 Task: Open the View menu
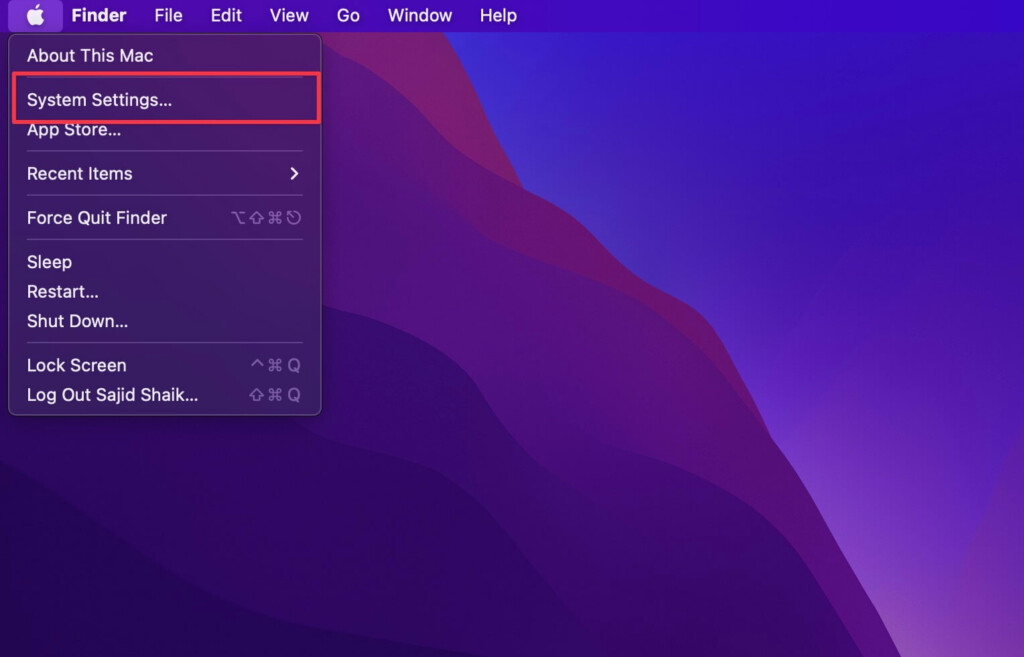(x=289, y=15)
